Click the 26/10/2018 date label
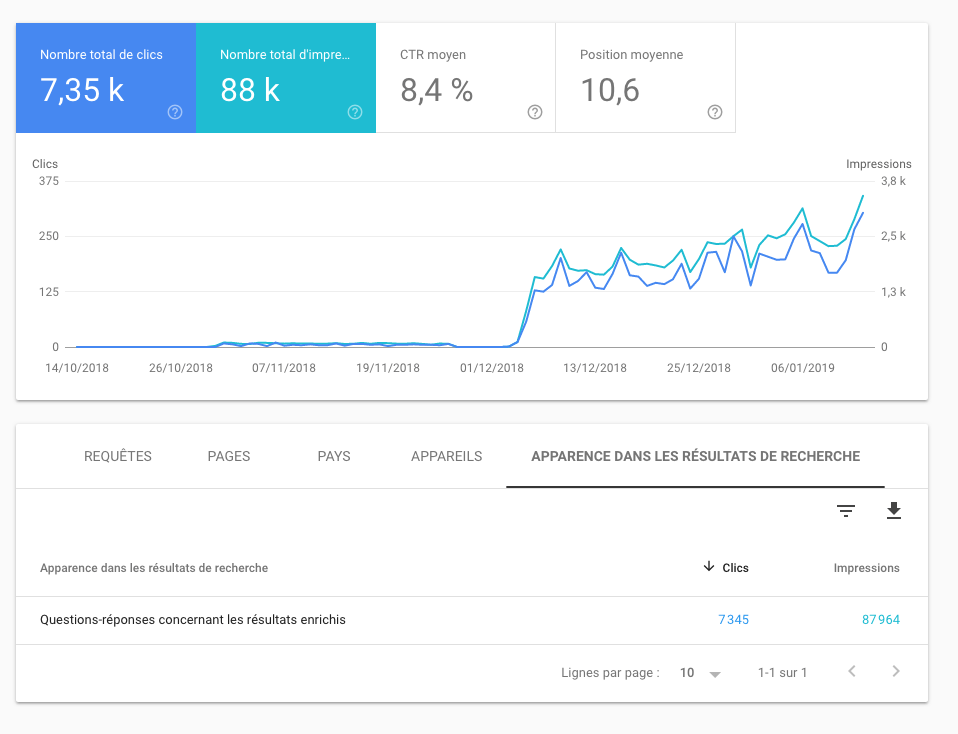The width and height of the screenshot is (958, 734). [181, 368]
